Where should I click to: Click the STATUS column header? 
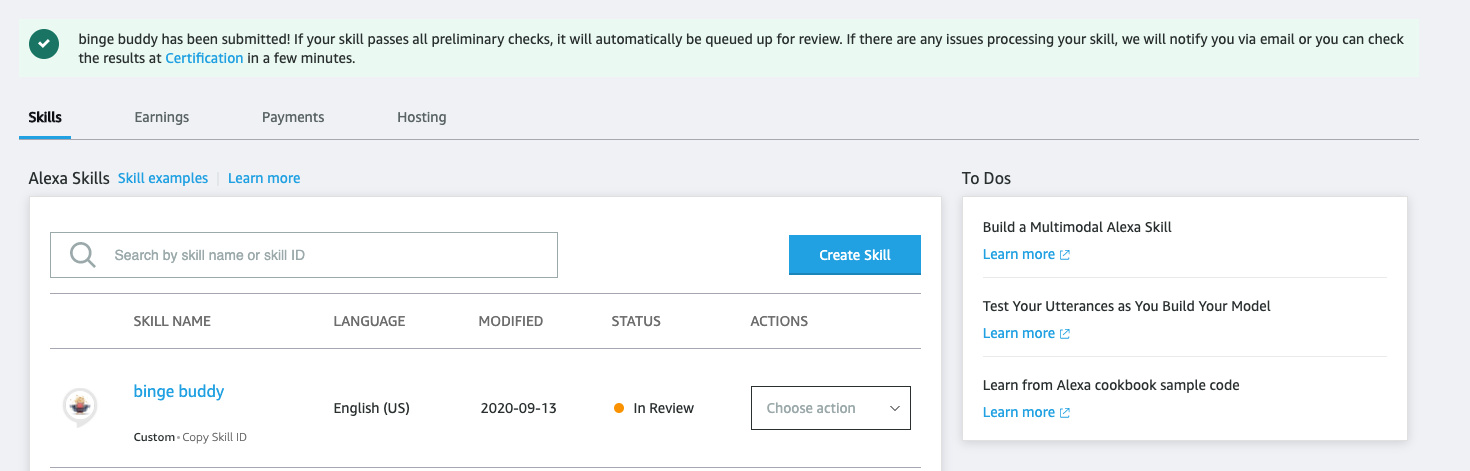tap(636, 321)
